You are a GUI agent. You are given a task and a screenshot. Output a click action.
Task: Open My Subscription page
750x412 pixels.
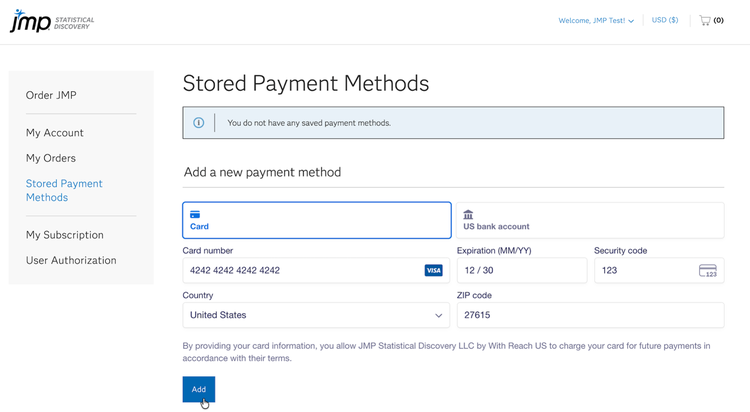point(65,235)
